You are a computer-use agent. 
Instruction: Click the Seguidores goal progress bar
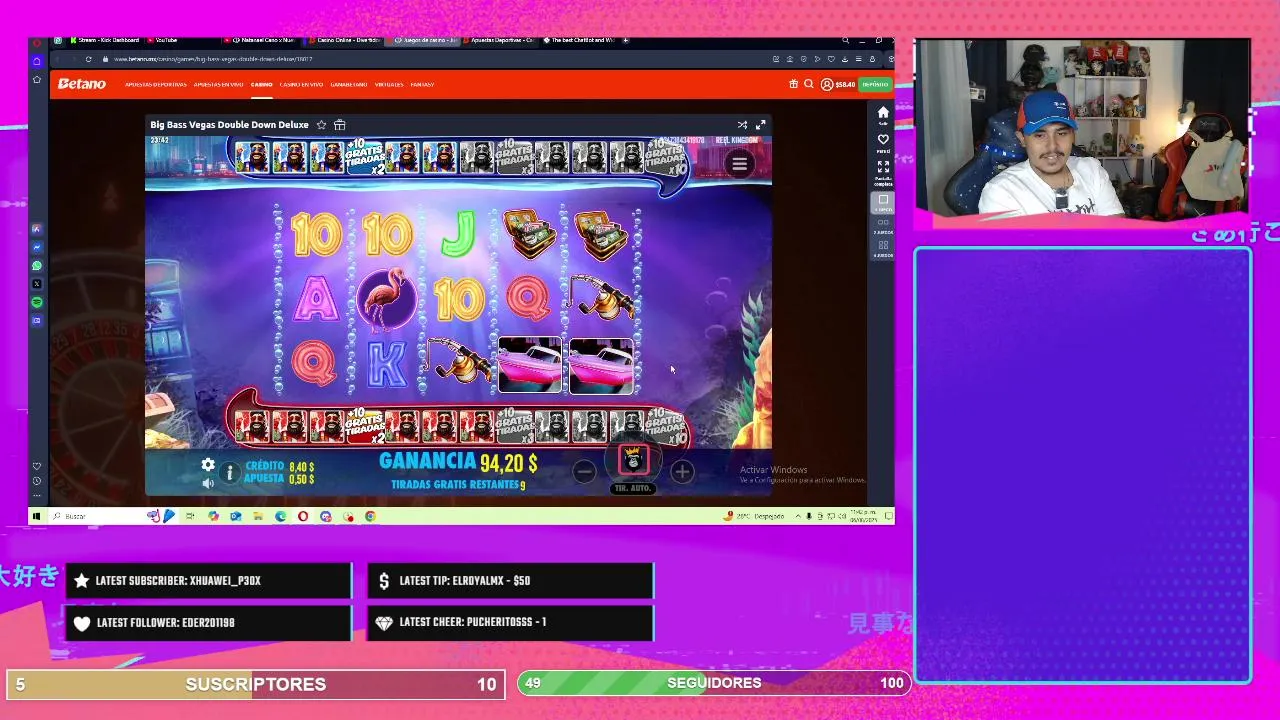tap(714, 683)
